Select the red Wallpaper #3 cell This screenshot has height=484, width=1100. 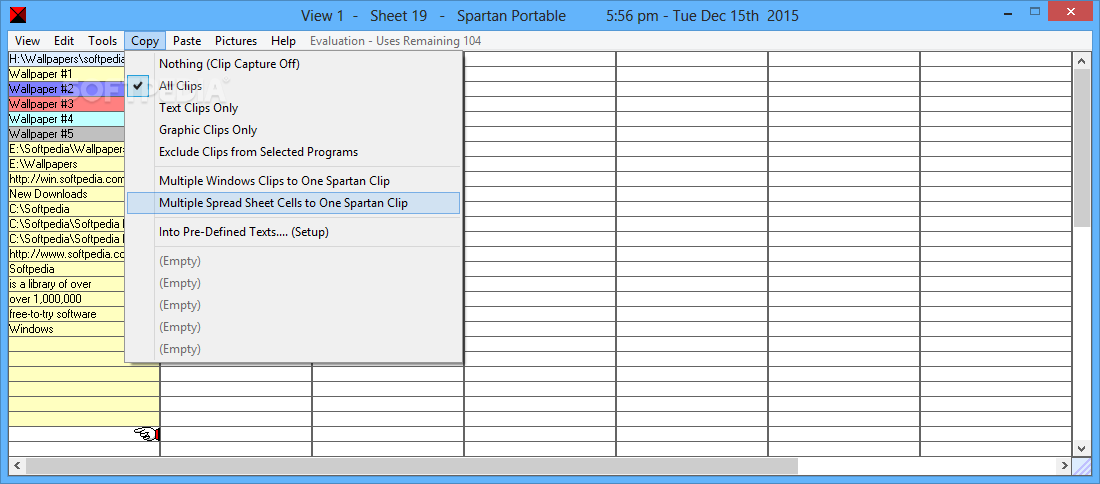(67, 104)
